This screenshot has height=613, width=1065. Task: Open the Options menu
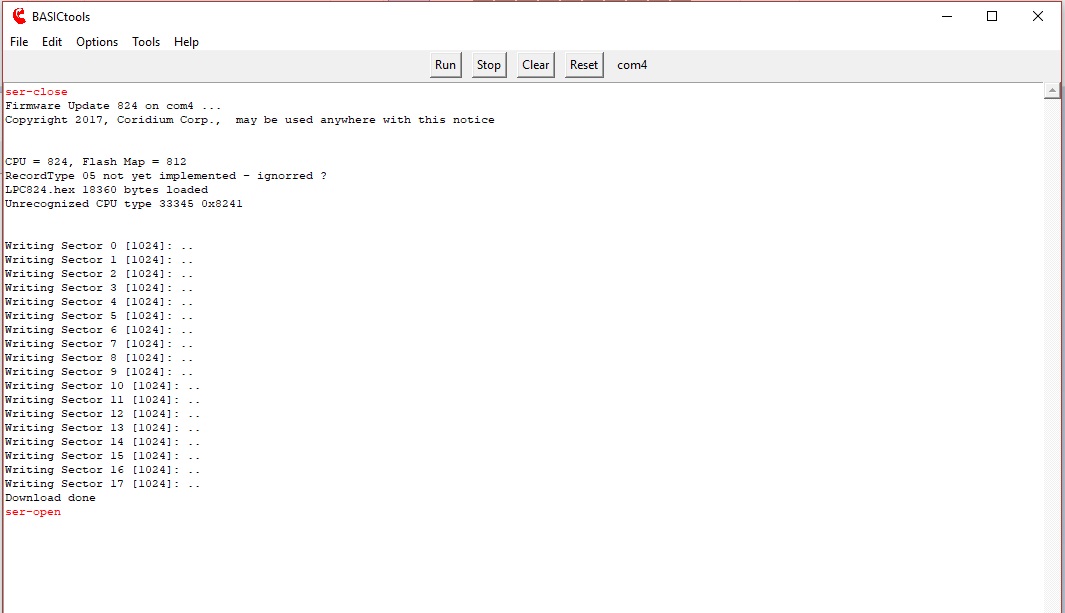tap(97, 42)
